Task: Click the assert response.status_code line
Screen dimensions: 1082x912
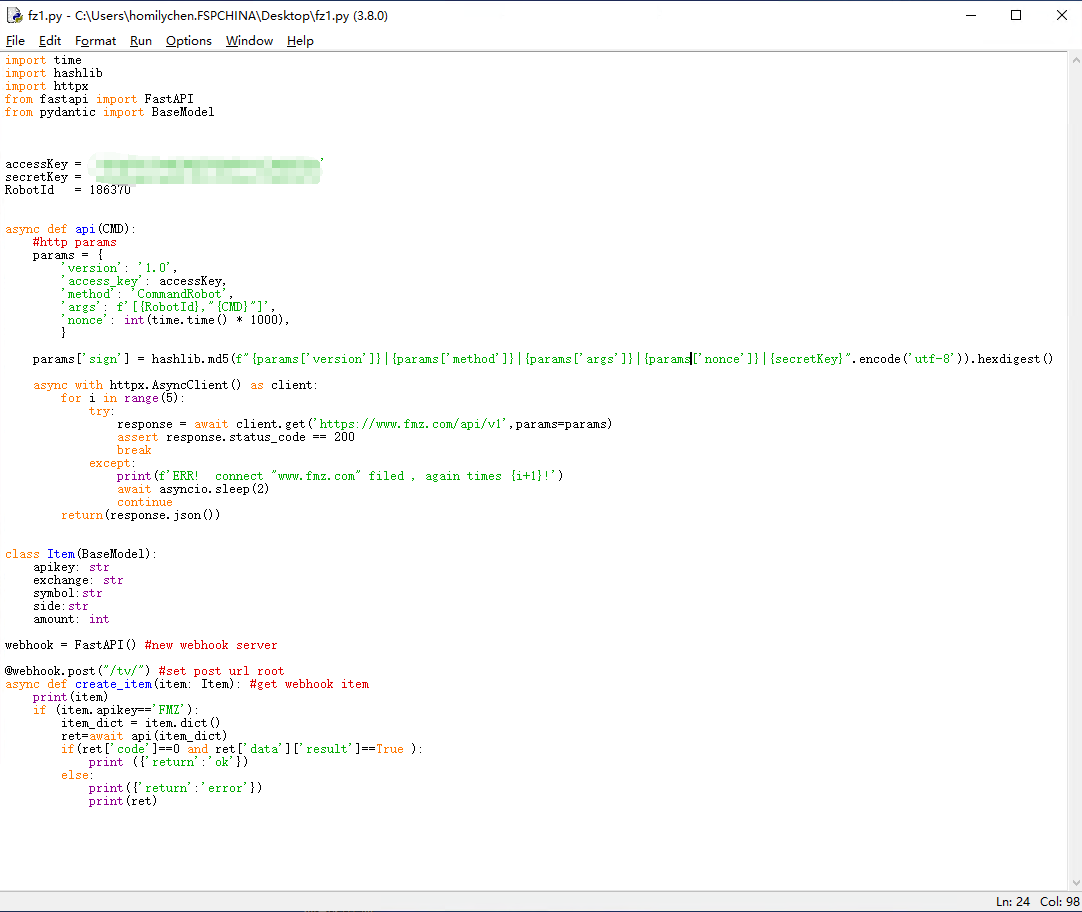Action: 235,437
